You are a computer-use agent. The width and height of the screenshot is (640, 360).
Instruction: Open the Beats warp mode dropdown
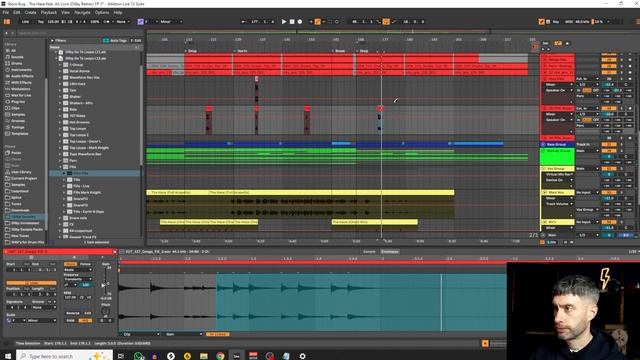pyautogui.click(x=78, y=270)
